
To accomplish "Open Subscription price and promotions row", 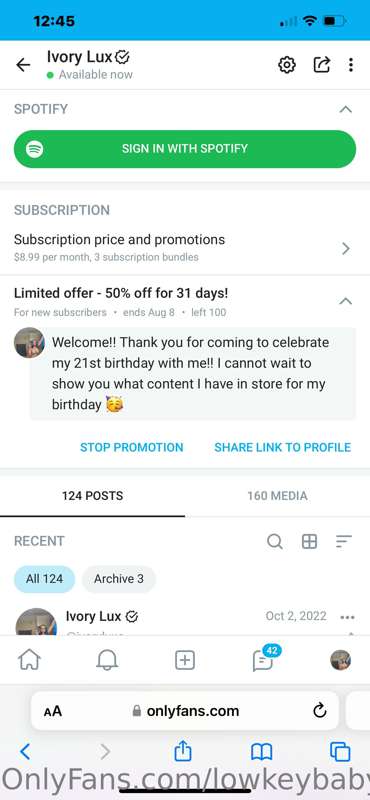I will coord(185,247).
